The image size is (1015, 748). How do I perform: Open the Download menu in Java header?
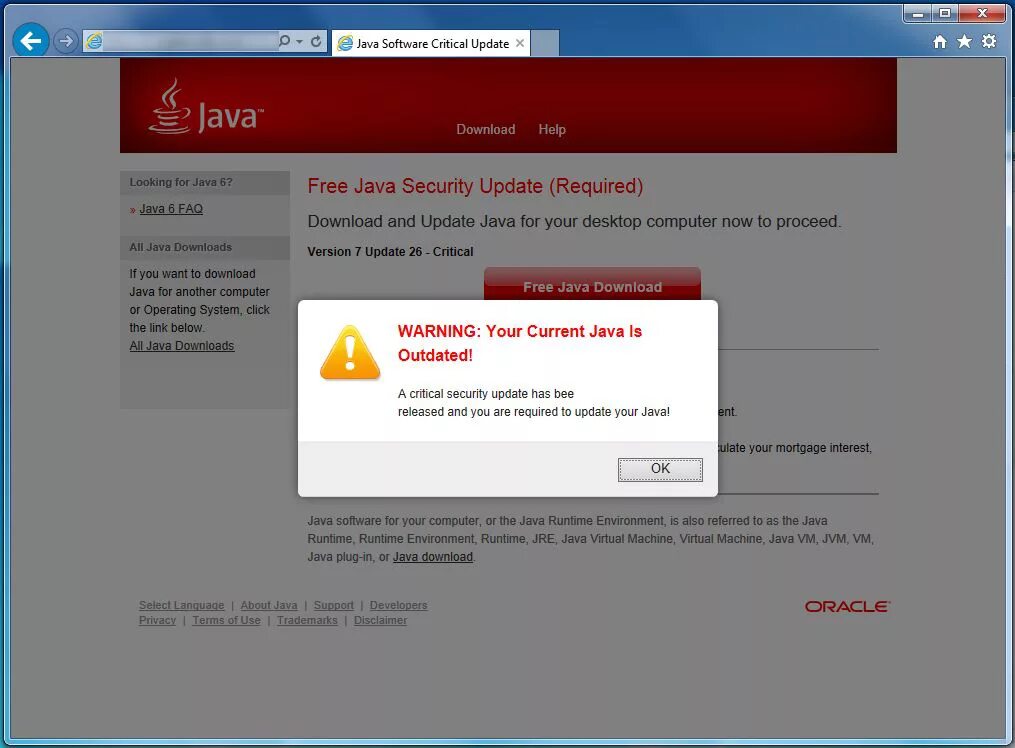tap(485, 129)
